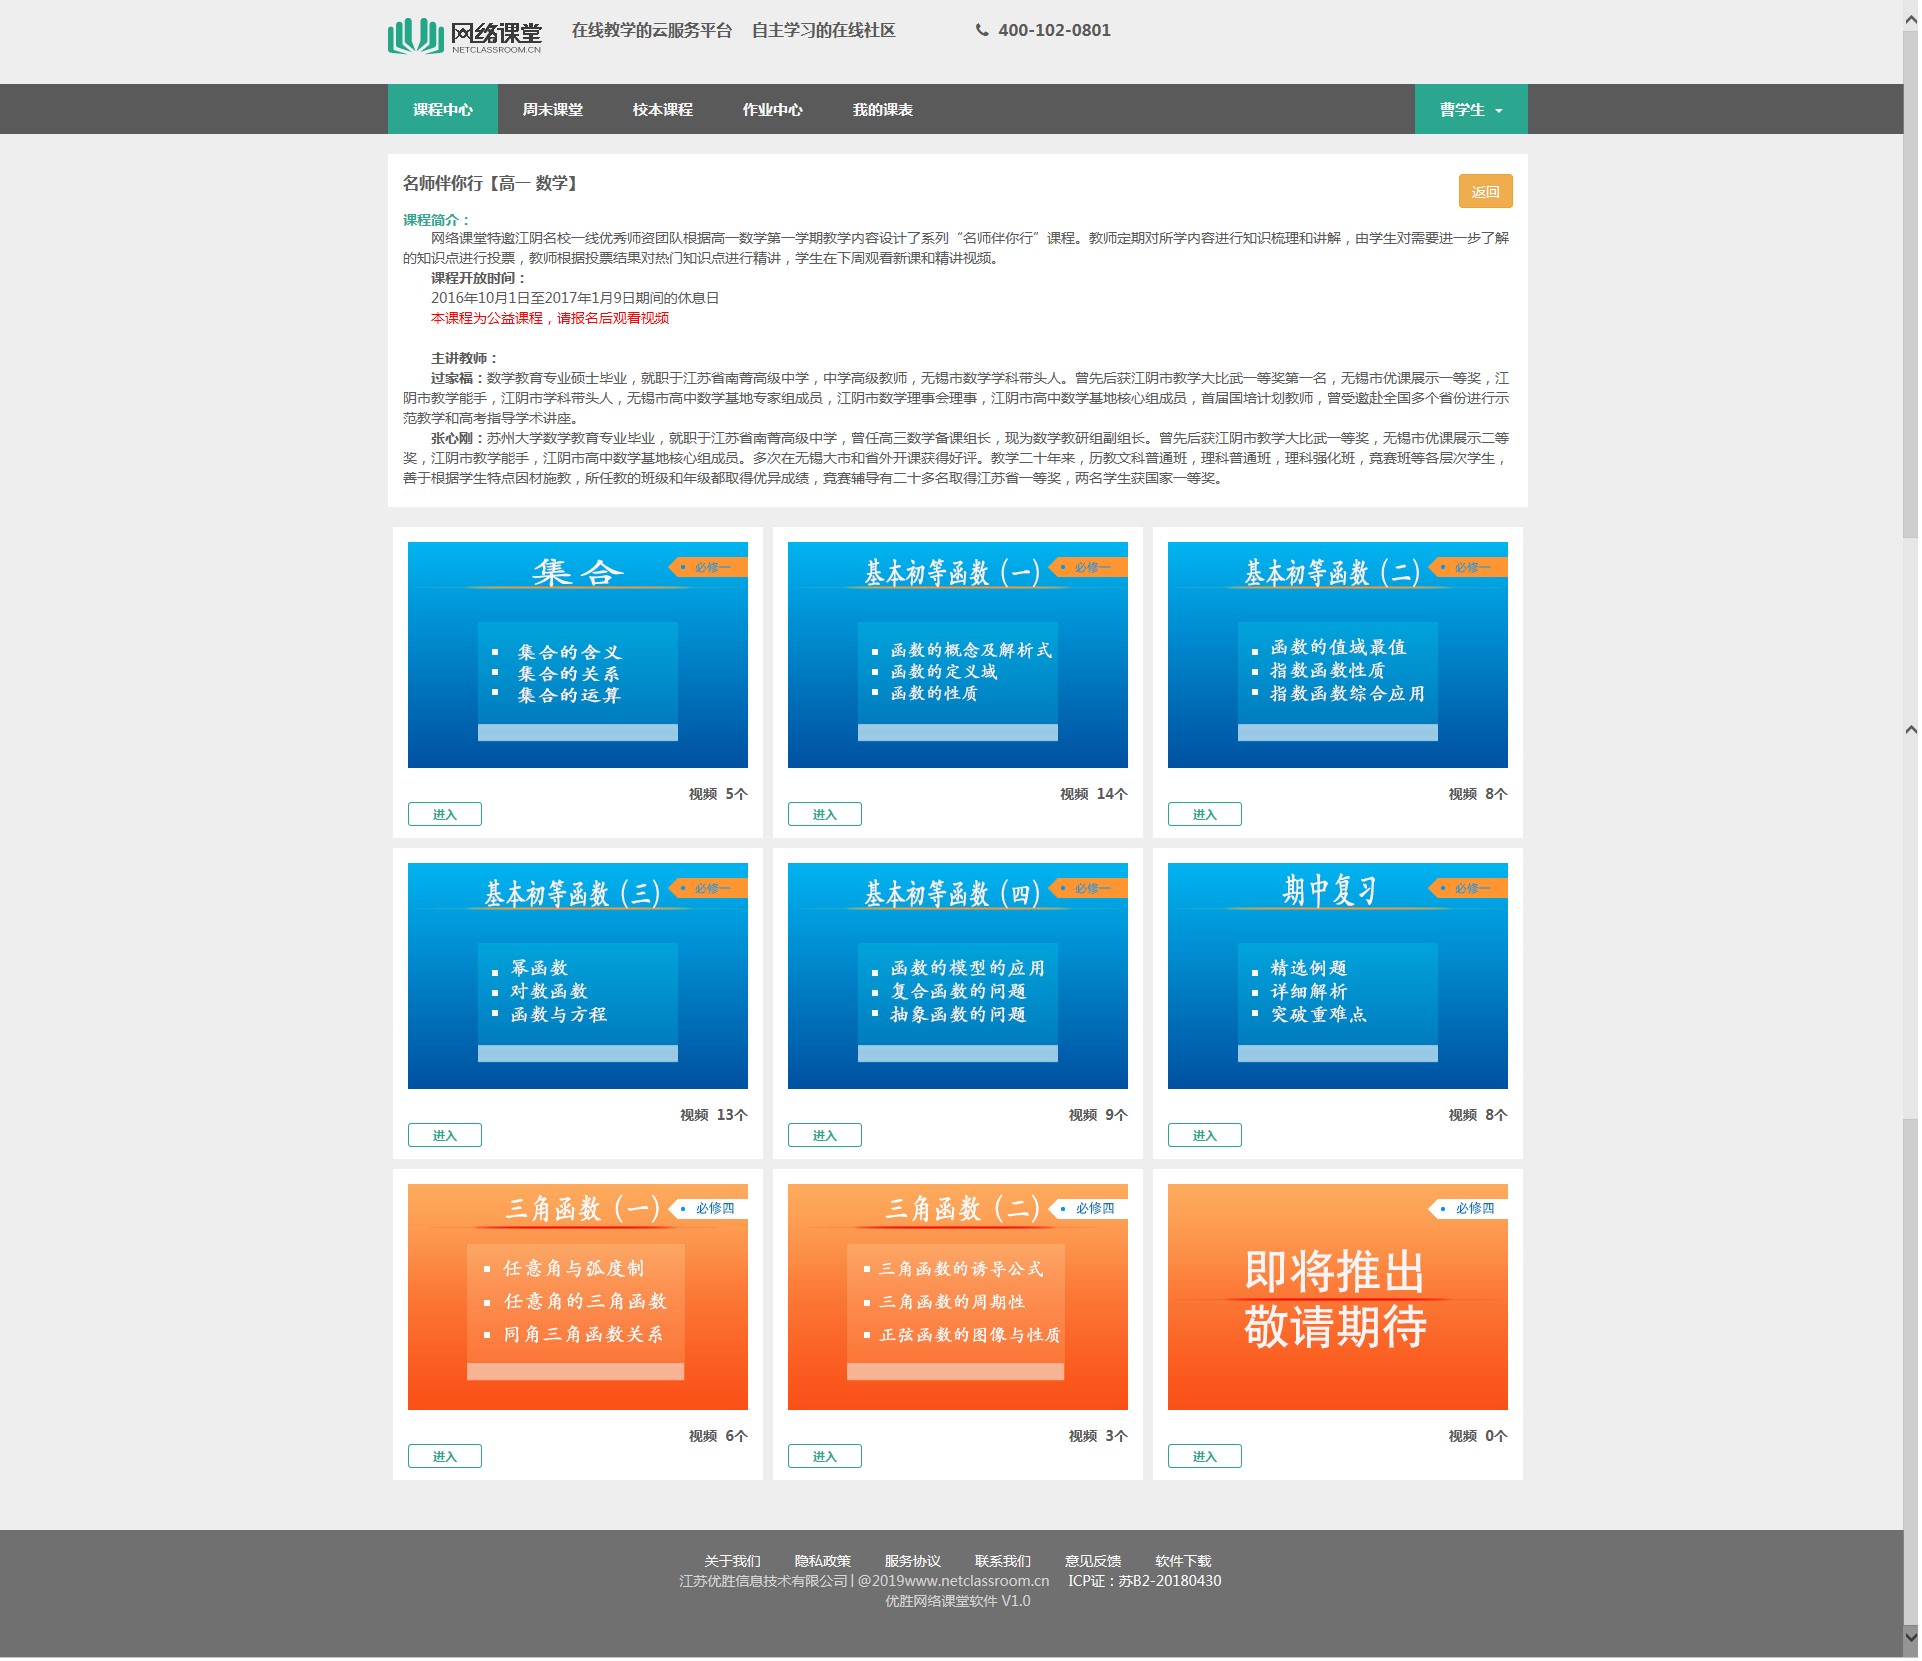This screenshot has width=1922, height=1661.
Task: Click the 三角函数 (一) course thumbnail
Action: (577, 1297)
